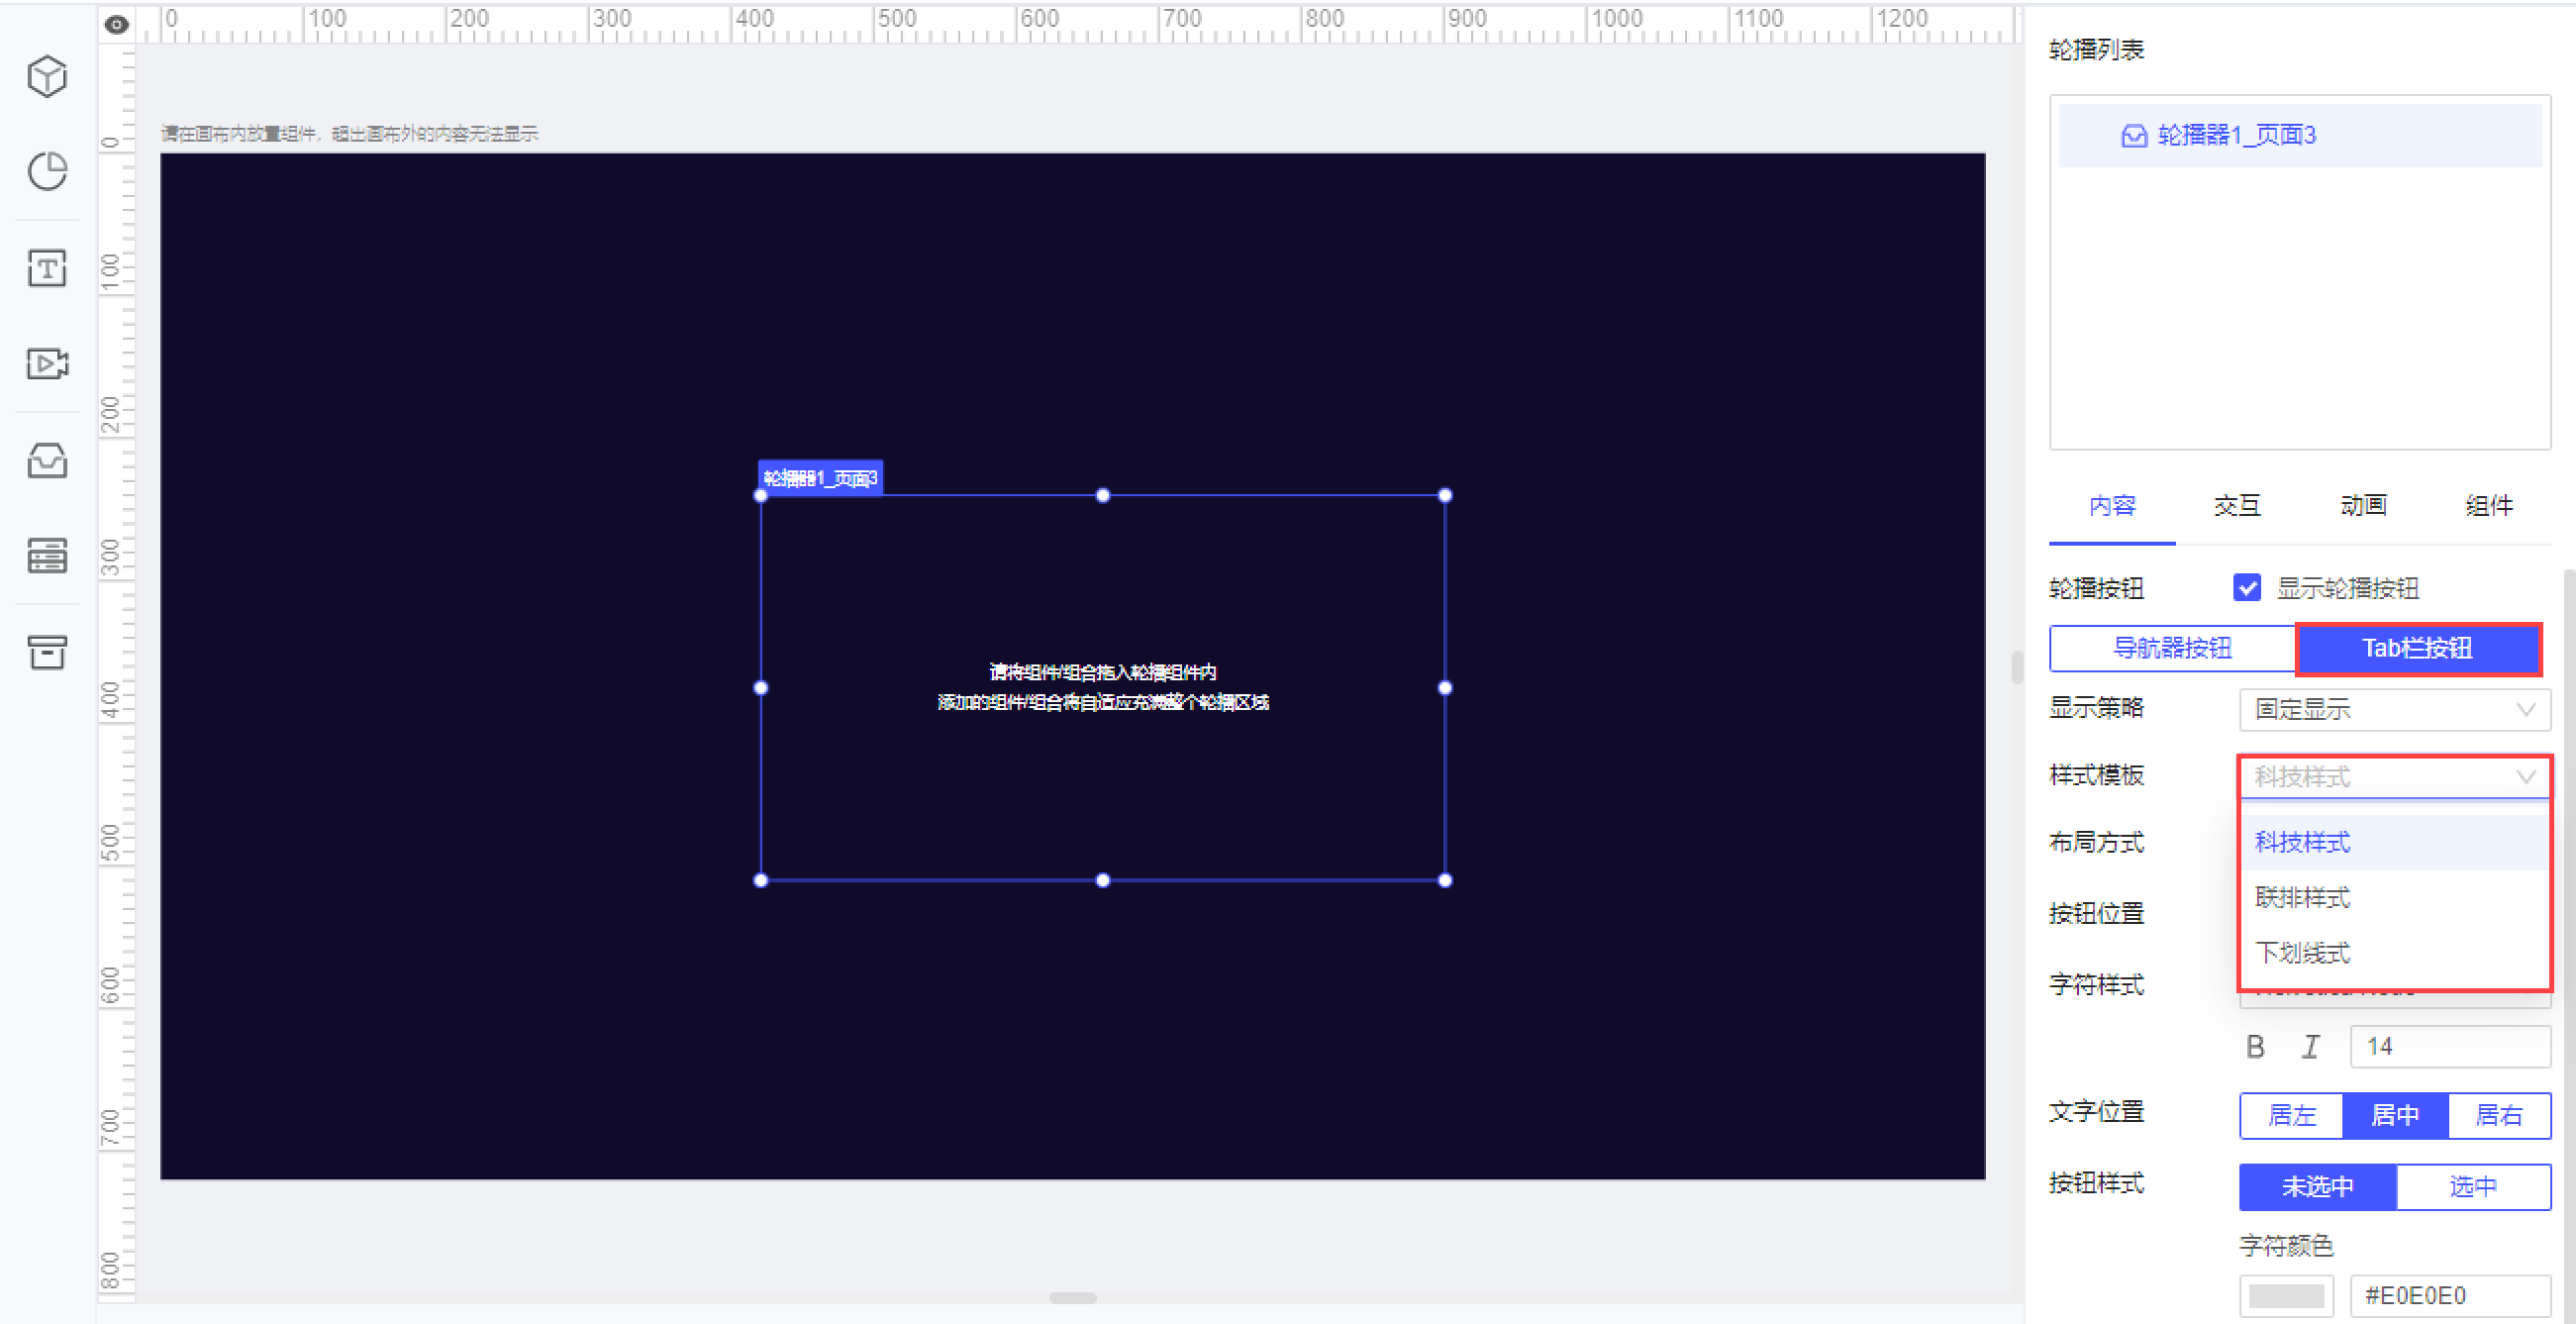
Task: Click the 3D cube component icon
Action: click(47, 77)
